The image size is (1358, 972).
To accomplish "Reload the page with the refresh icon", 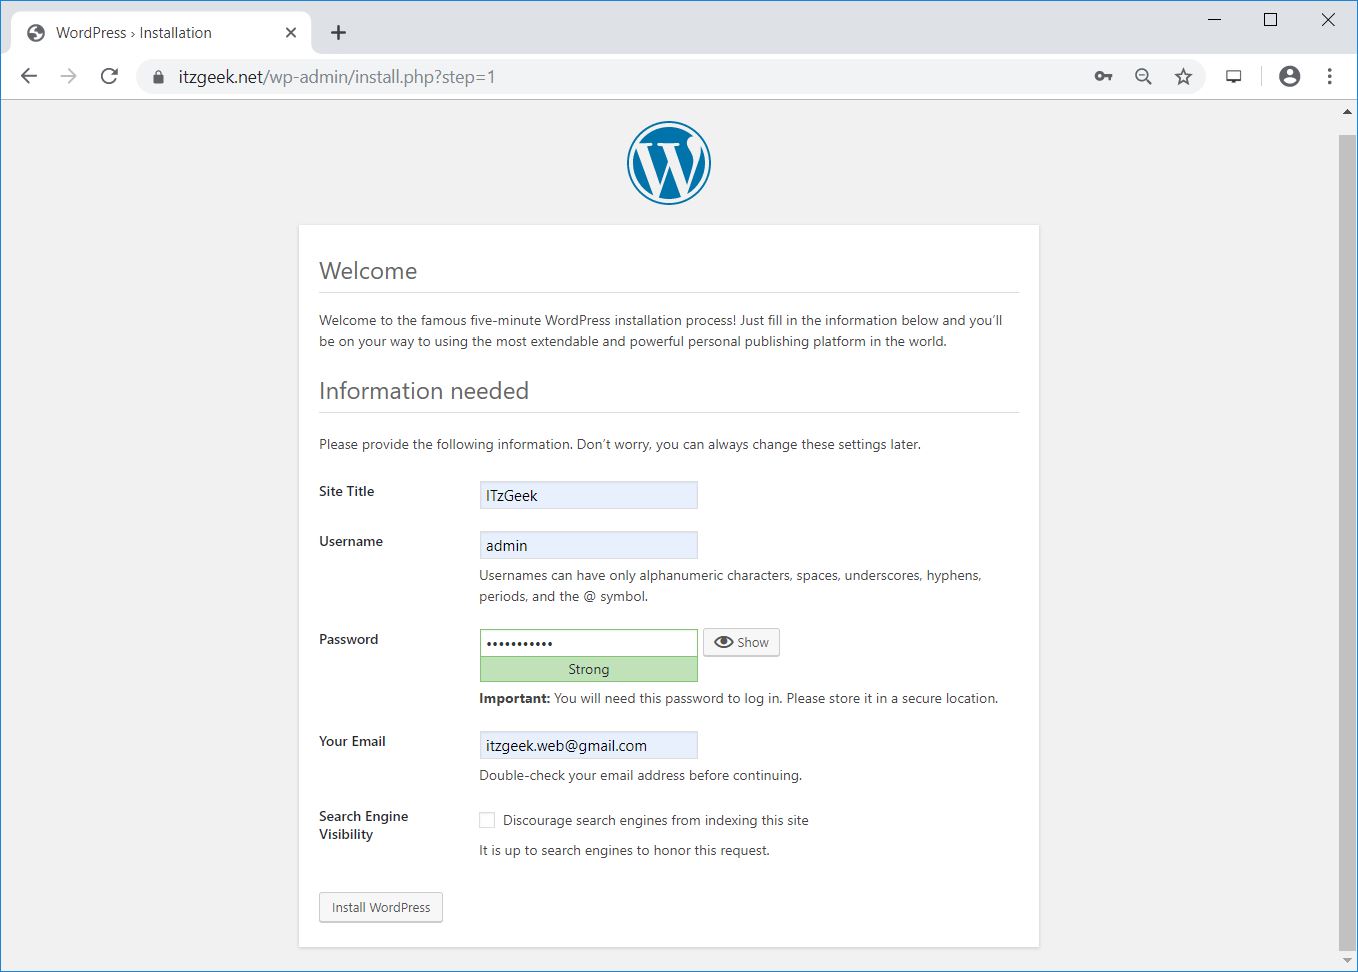I will (109, 76).
